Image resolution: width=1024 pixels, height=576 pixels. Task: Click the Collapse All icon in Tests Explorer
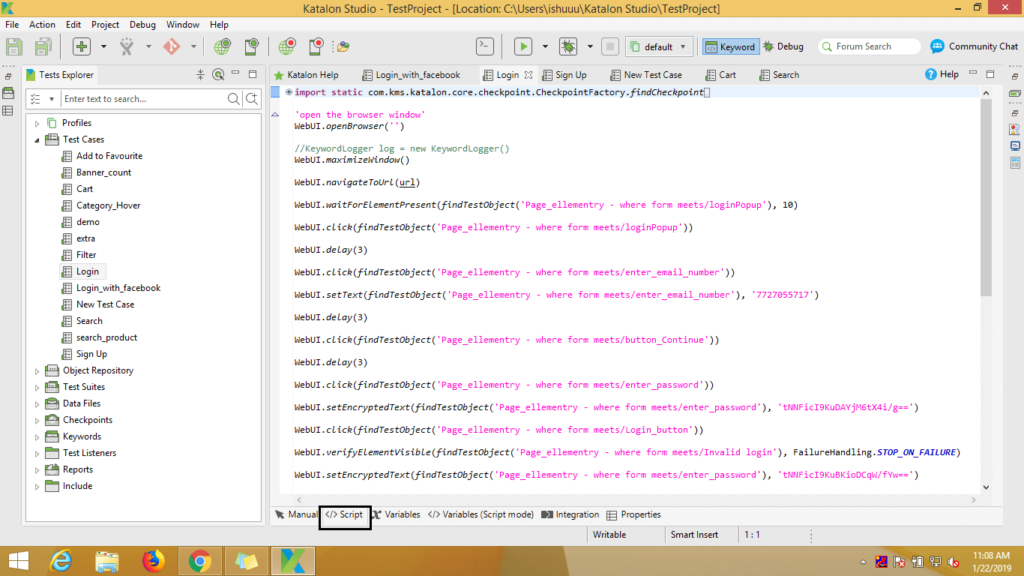click(x=200, y=74)
